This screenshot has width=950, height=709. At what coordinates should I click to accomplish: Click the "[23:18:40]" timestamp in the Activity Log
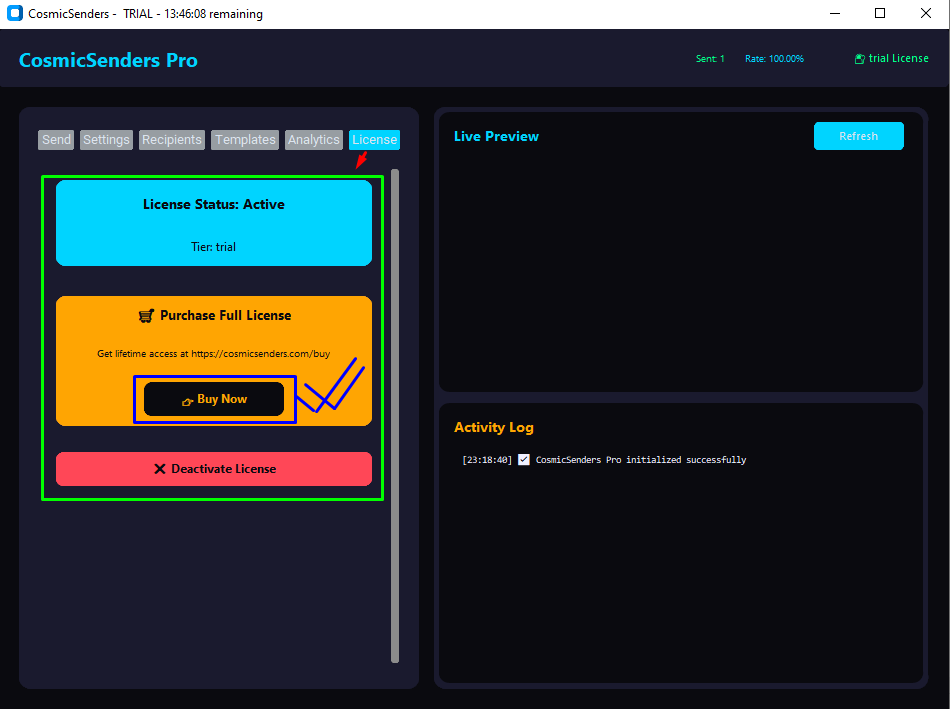487,460
